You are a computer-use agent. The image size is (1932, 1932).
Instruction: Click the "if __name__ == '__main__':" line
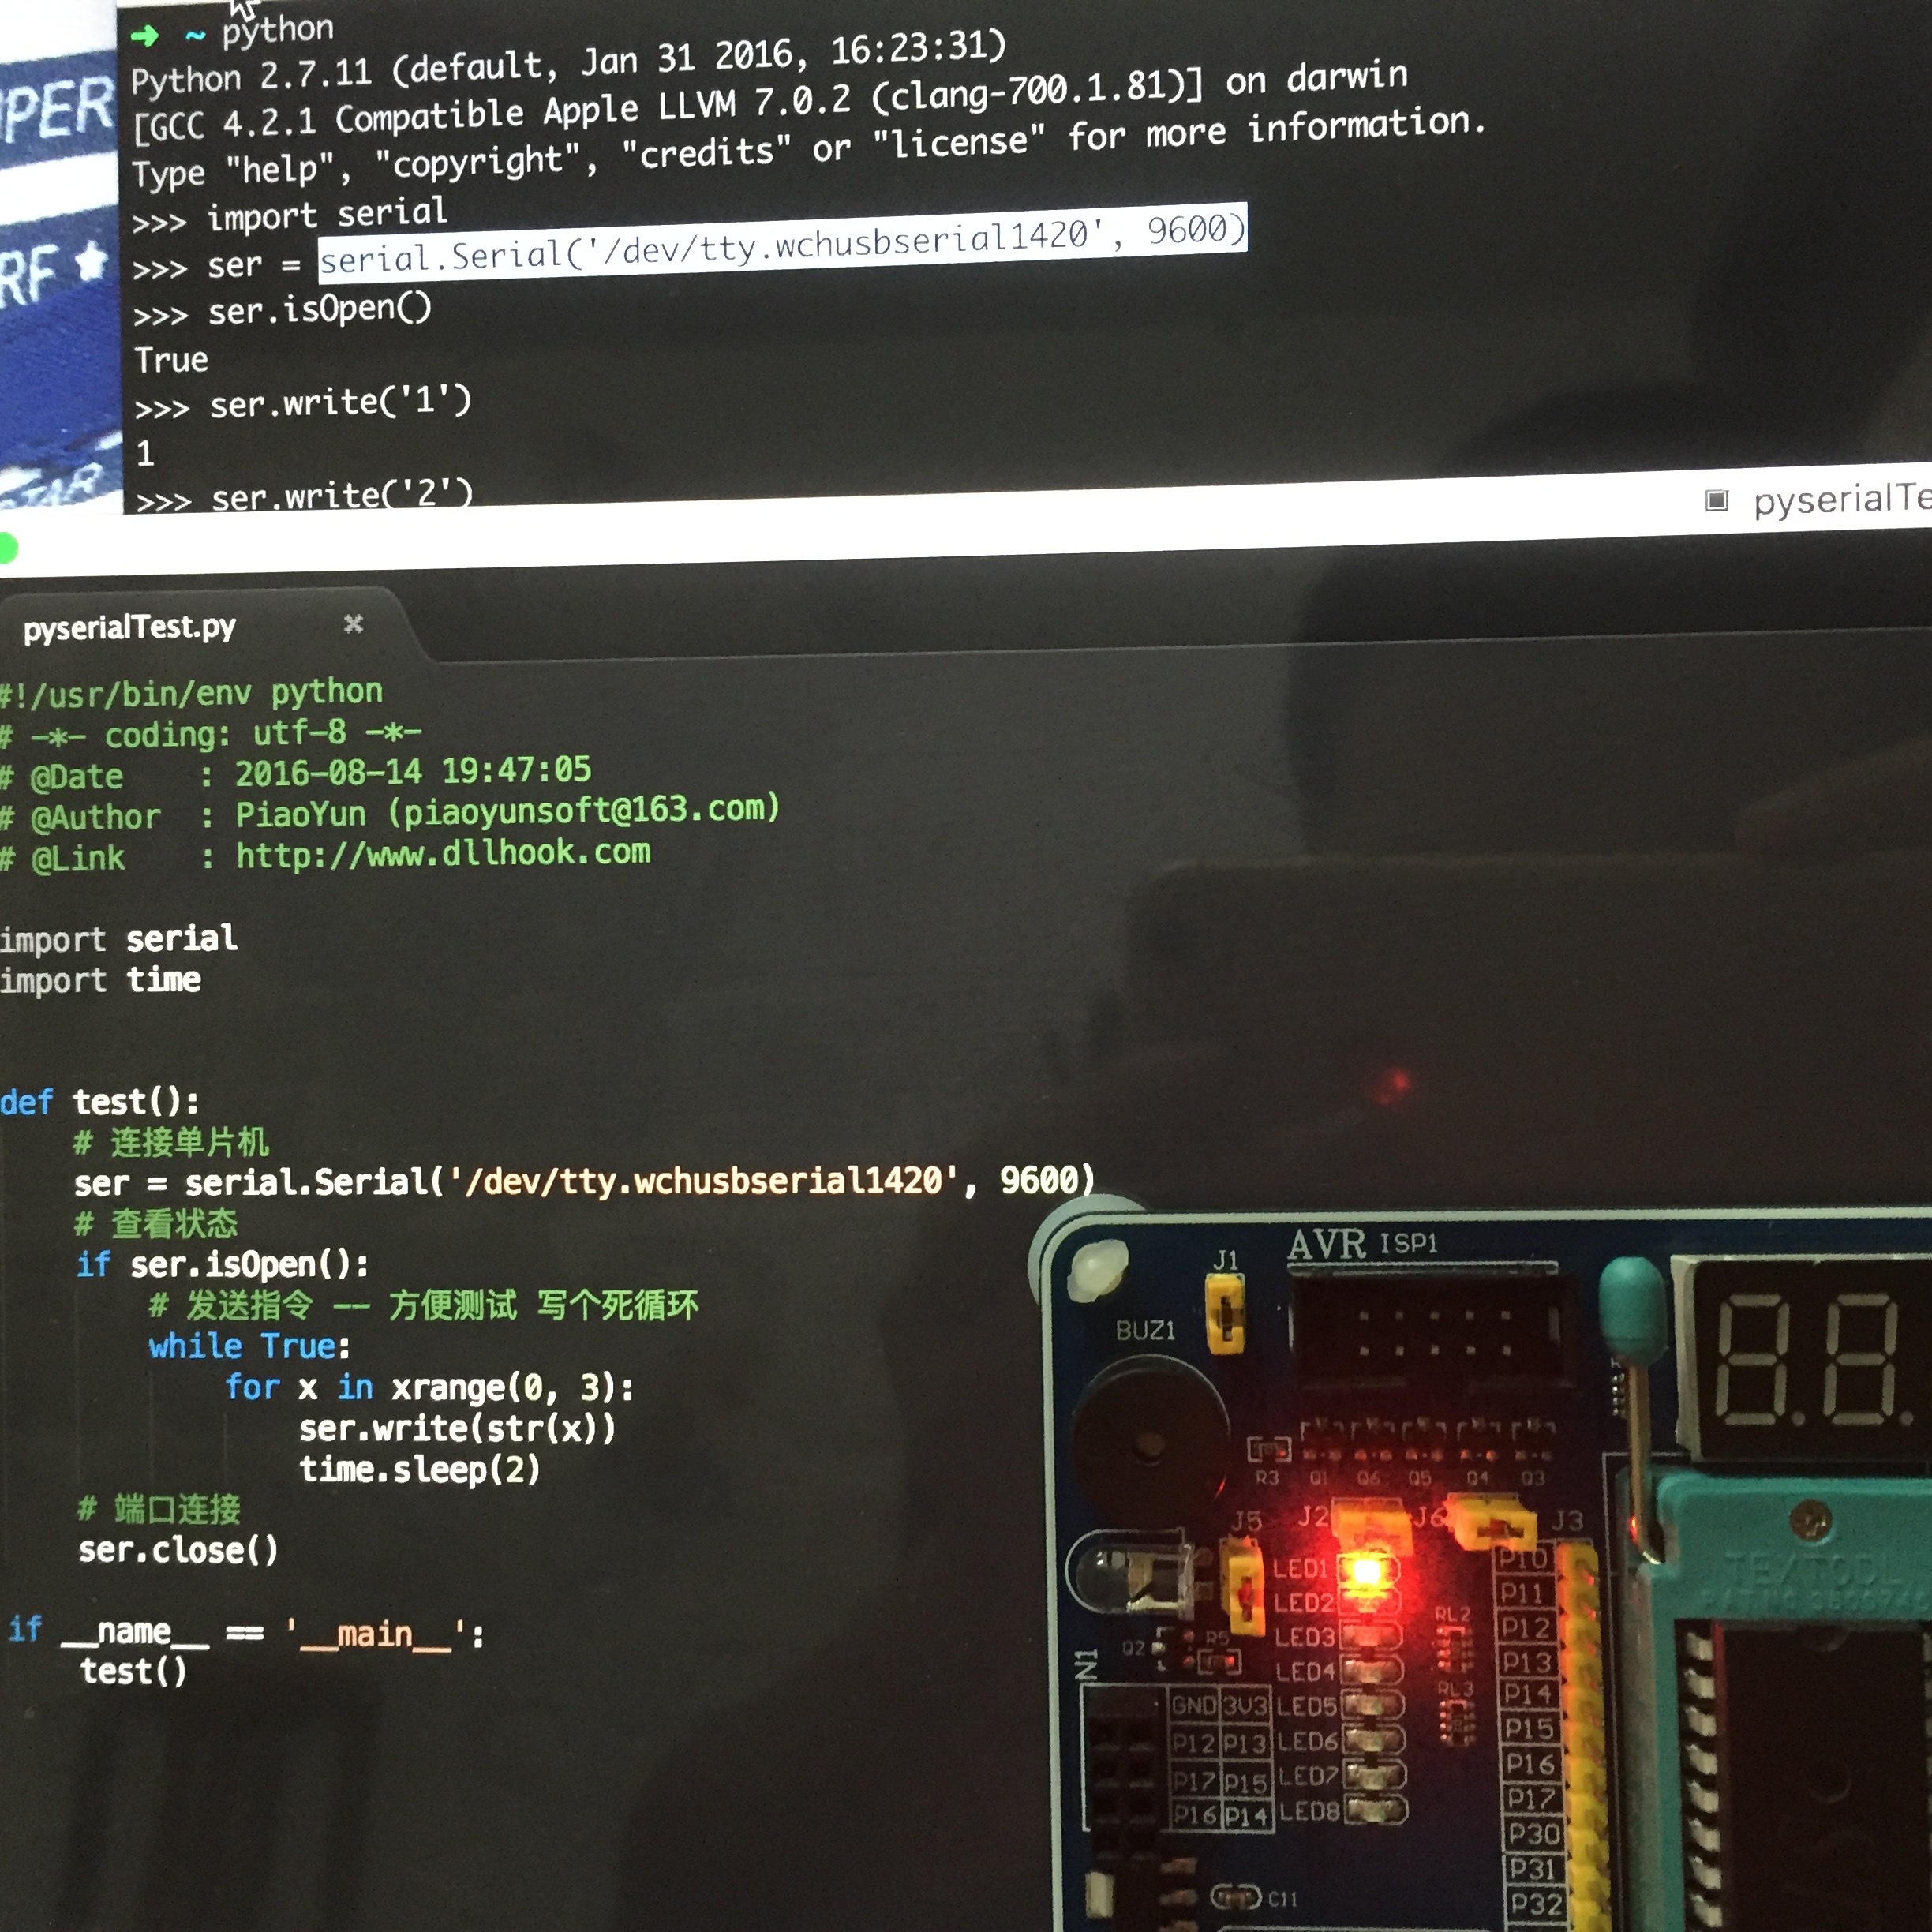pos(247,1634)
